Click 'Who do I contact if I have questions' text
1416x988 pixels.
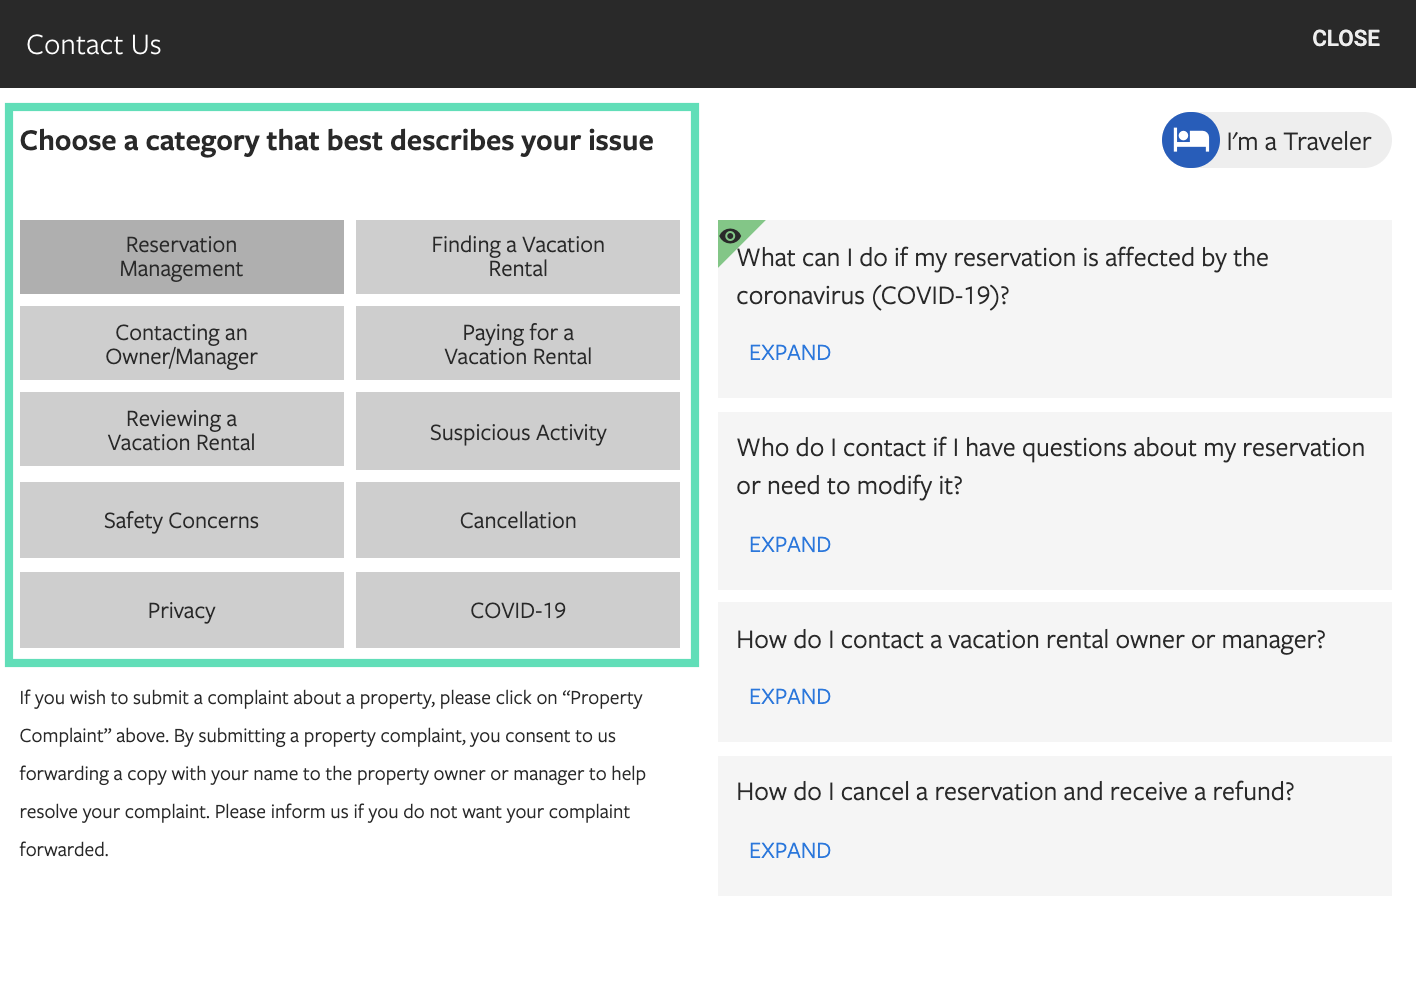click(1050, 466)
